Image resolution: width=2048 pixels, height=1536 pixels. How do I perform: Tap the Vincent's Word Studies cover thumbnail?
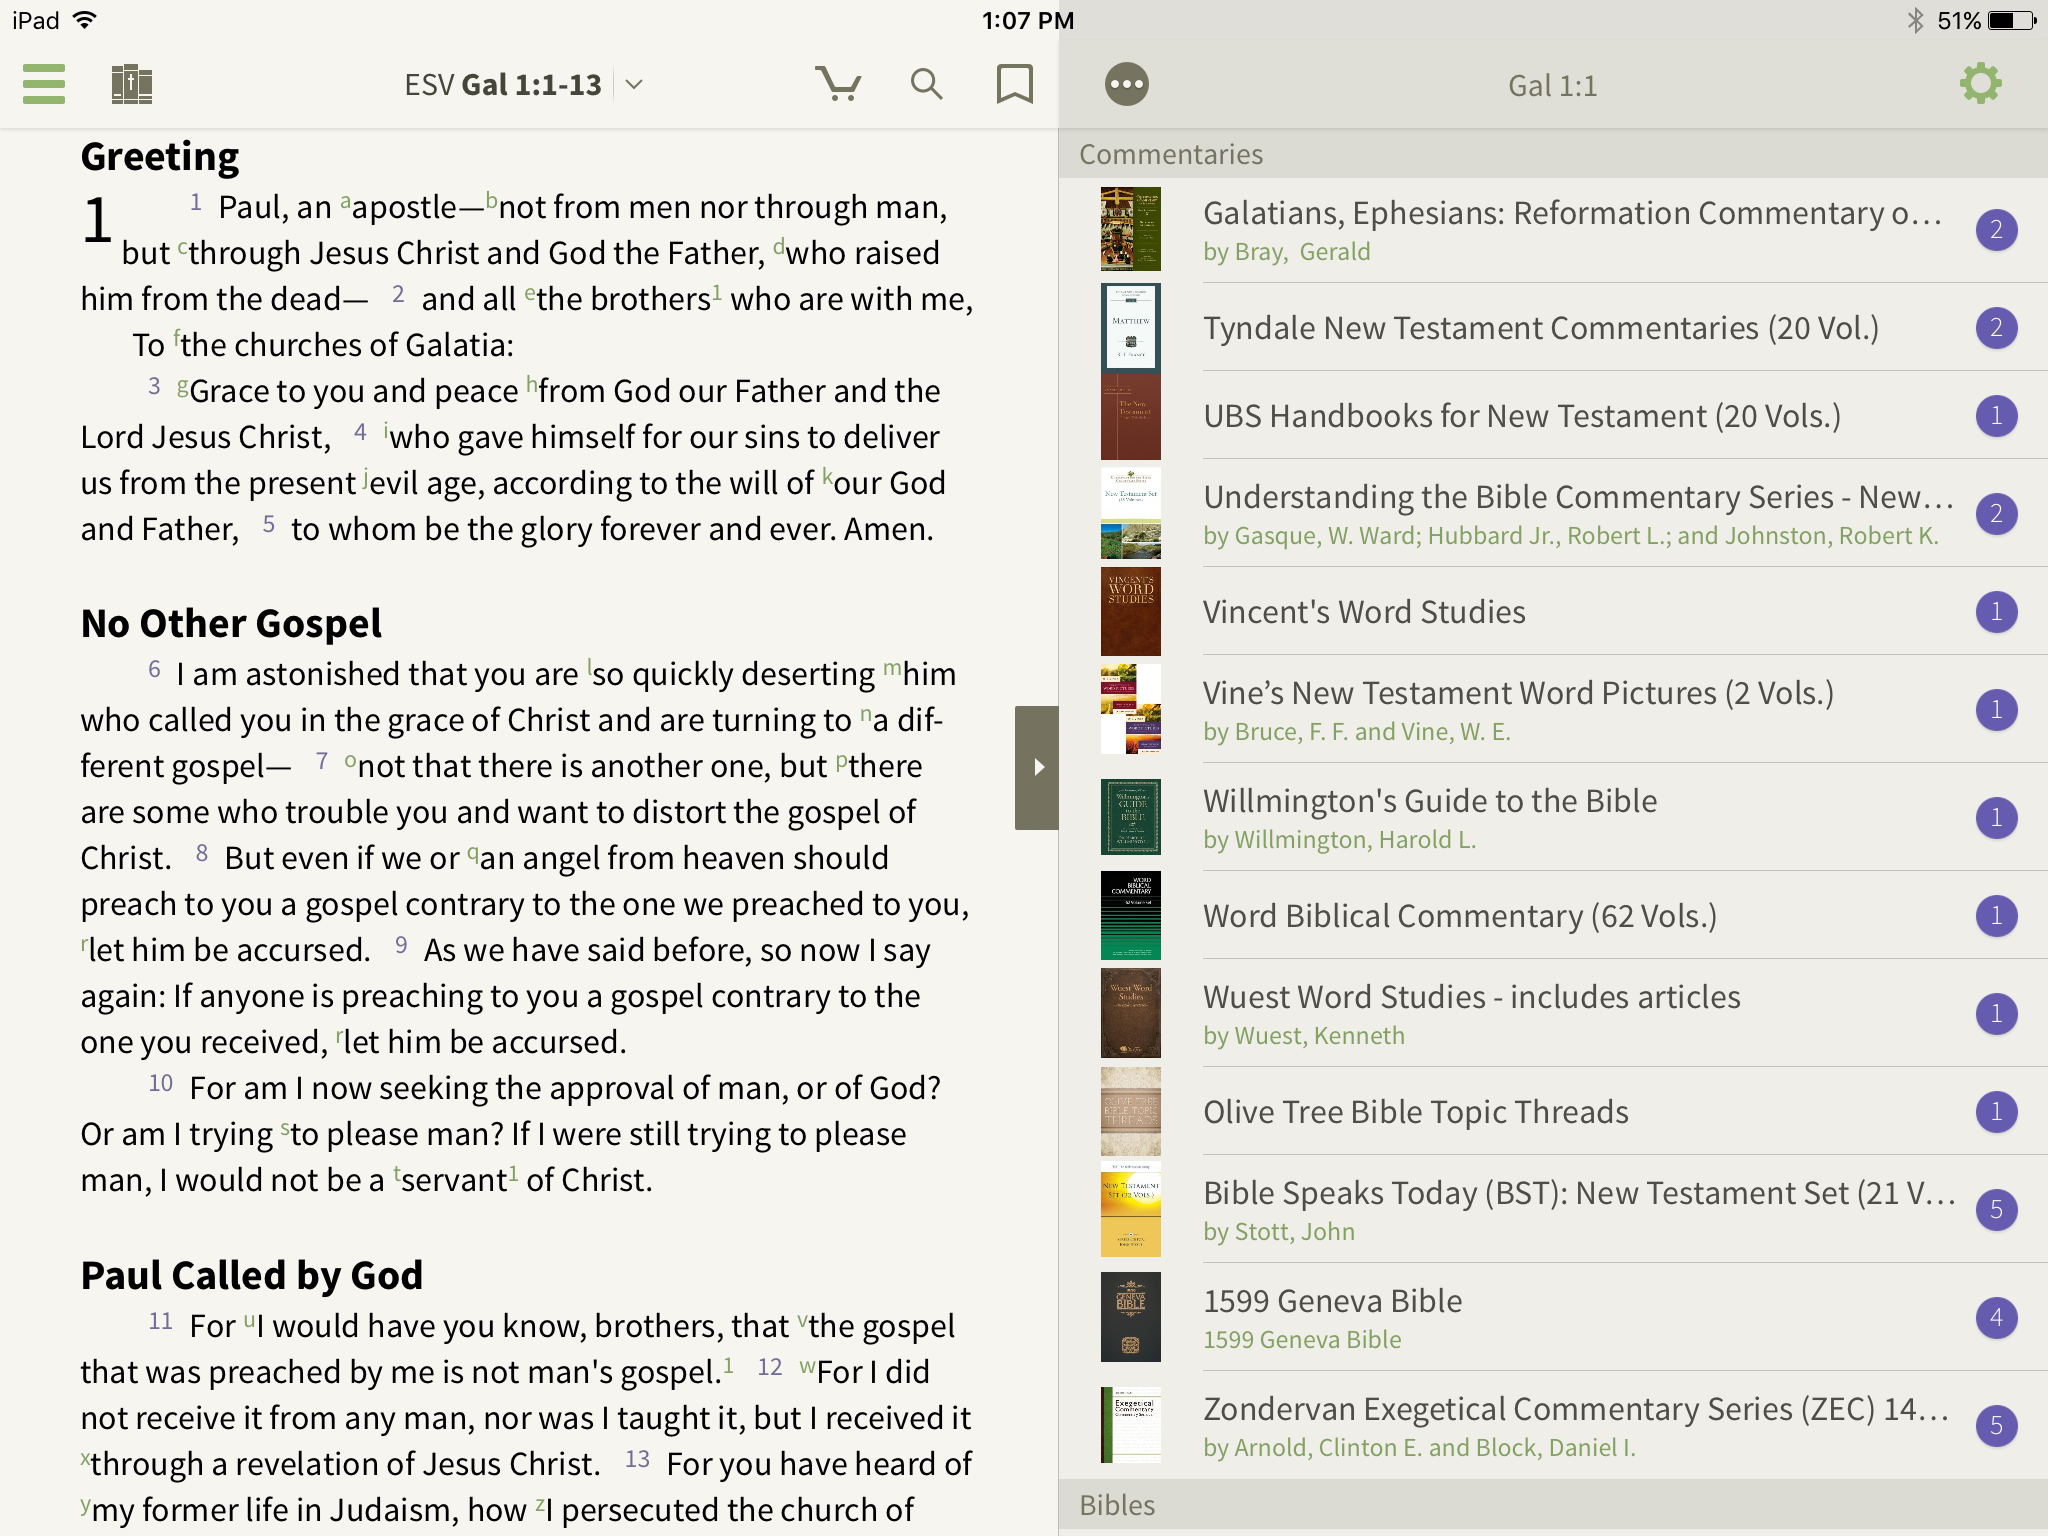pos(1131,612)
